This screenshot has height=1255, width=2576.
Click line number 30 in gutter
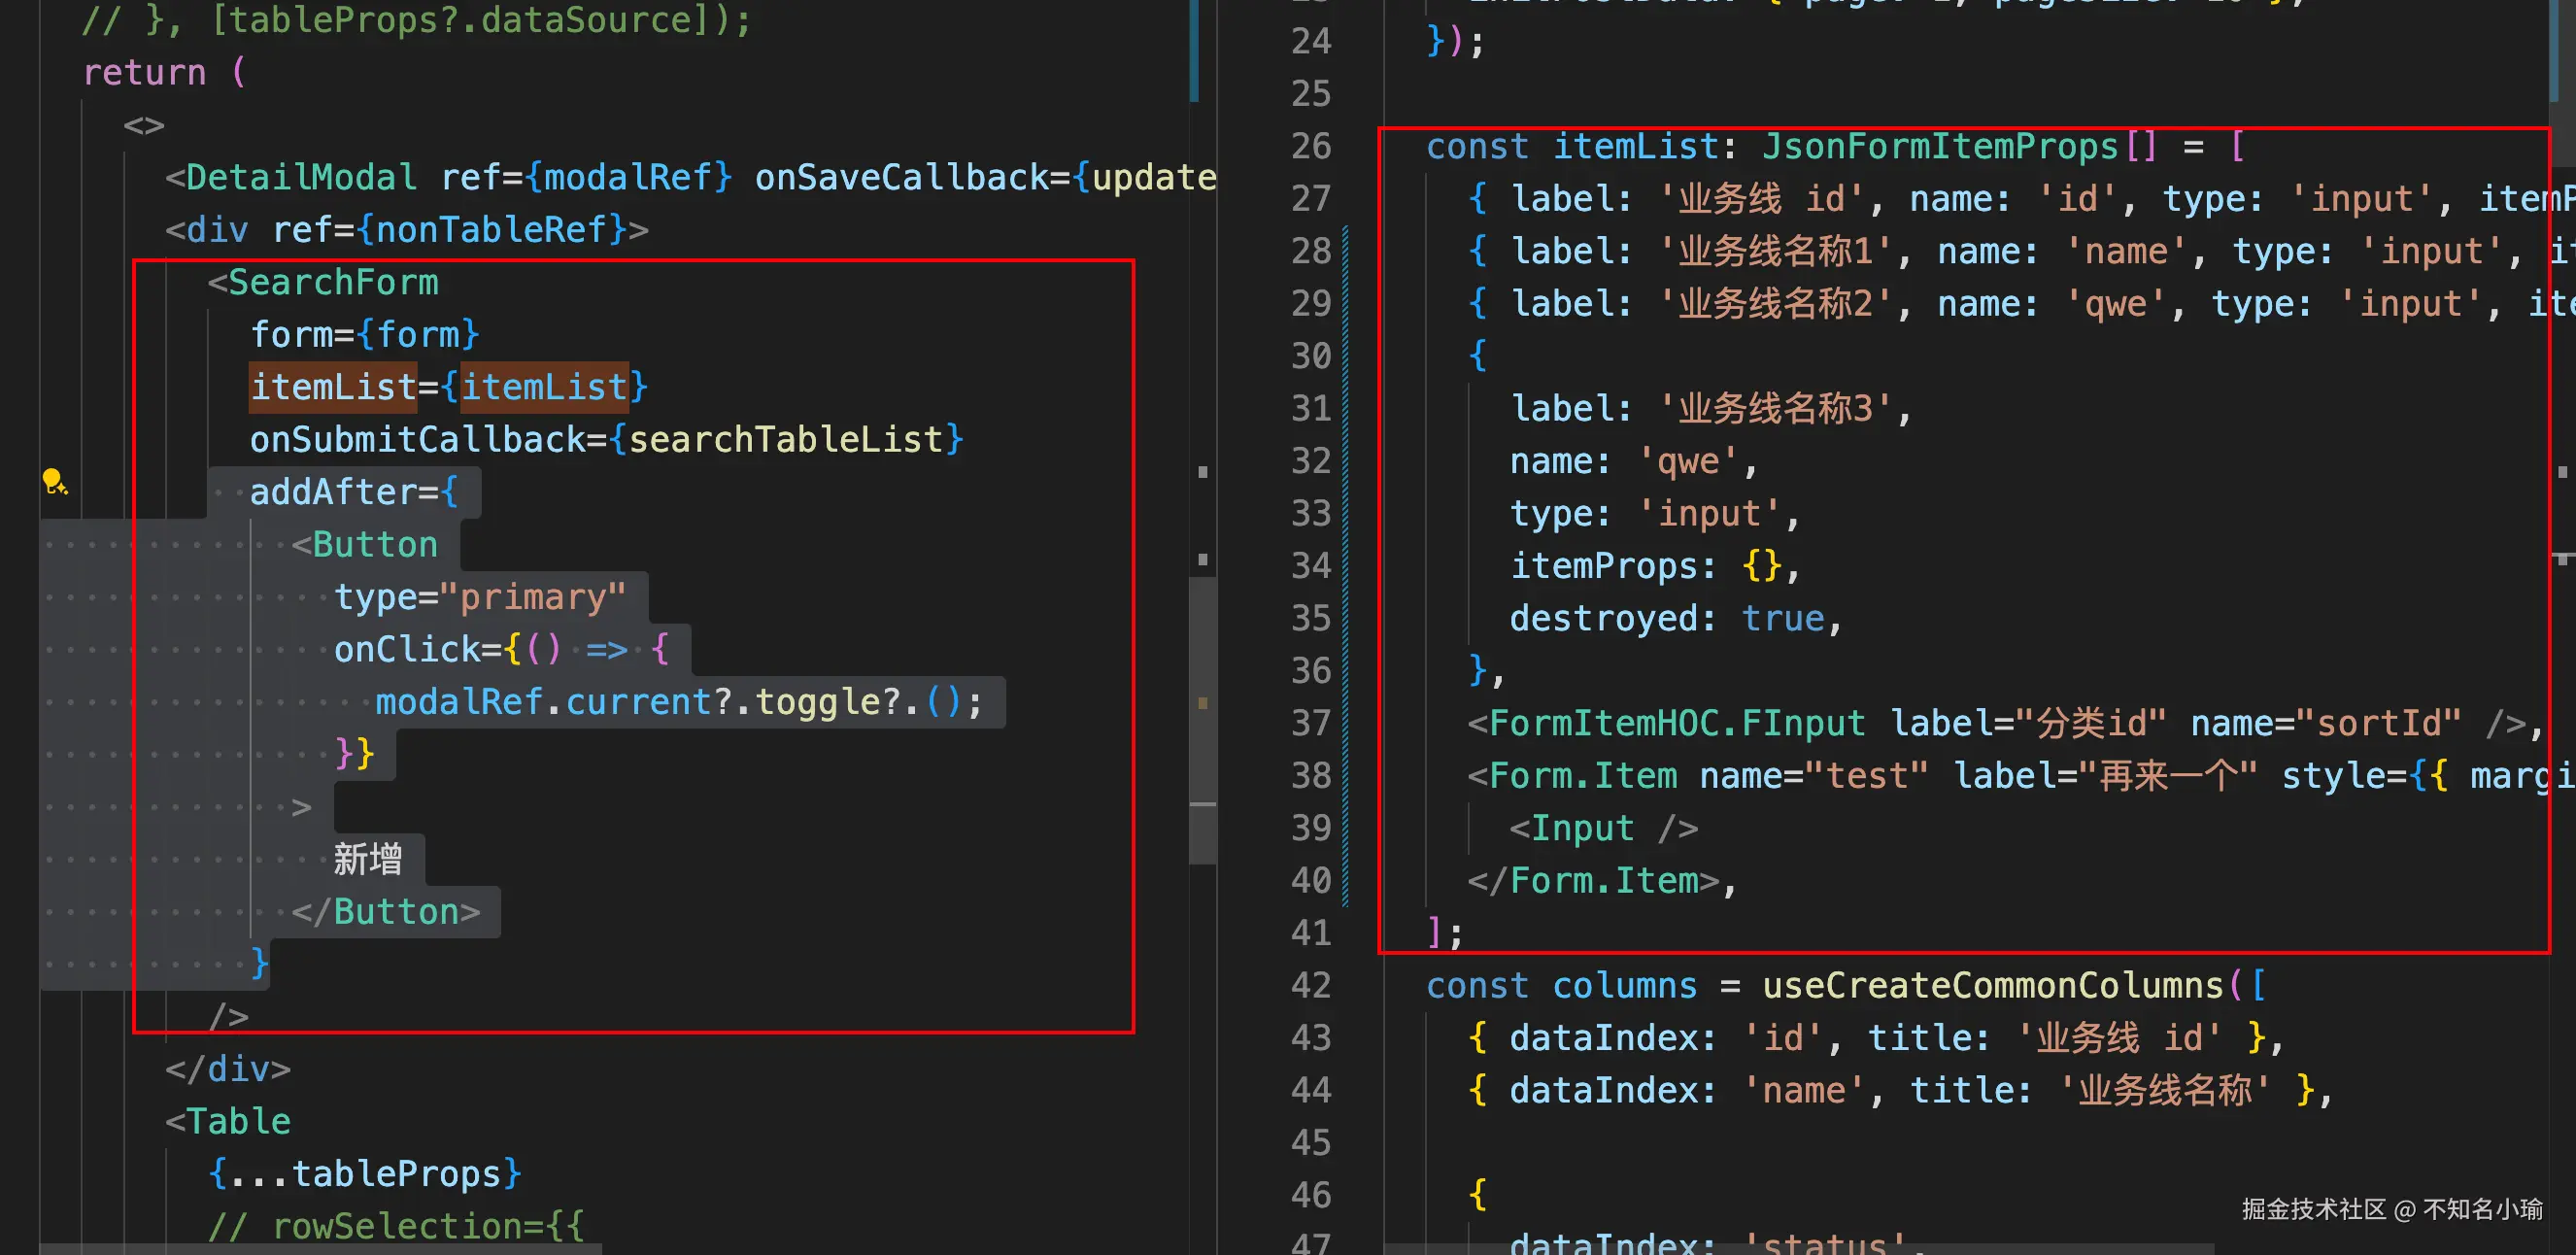coord(1310,356)
